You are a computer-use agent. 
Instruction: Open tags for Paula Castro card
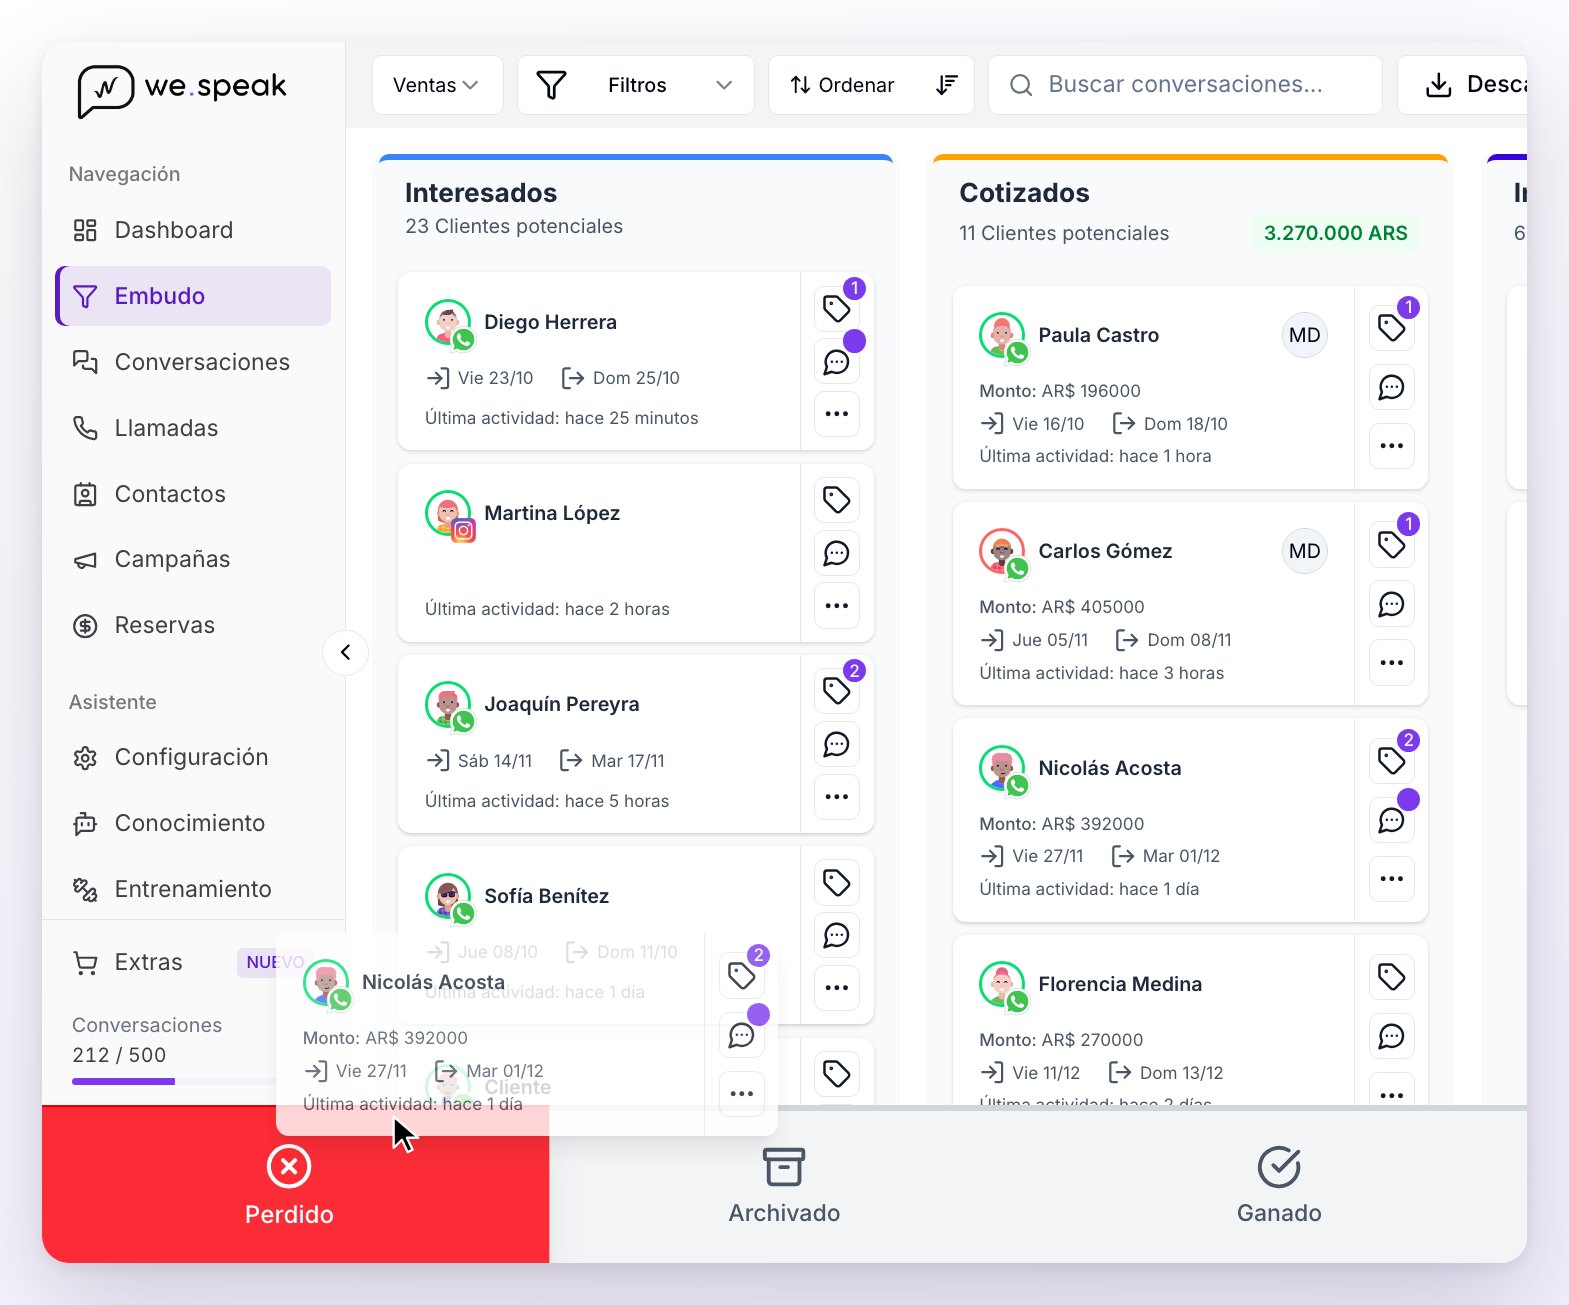click(1392, 328)
